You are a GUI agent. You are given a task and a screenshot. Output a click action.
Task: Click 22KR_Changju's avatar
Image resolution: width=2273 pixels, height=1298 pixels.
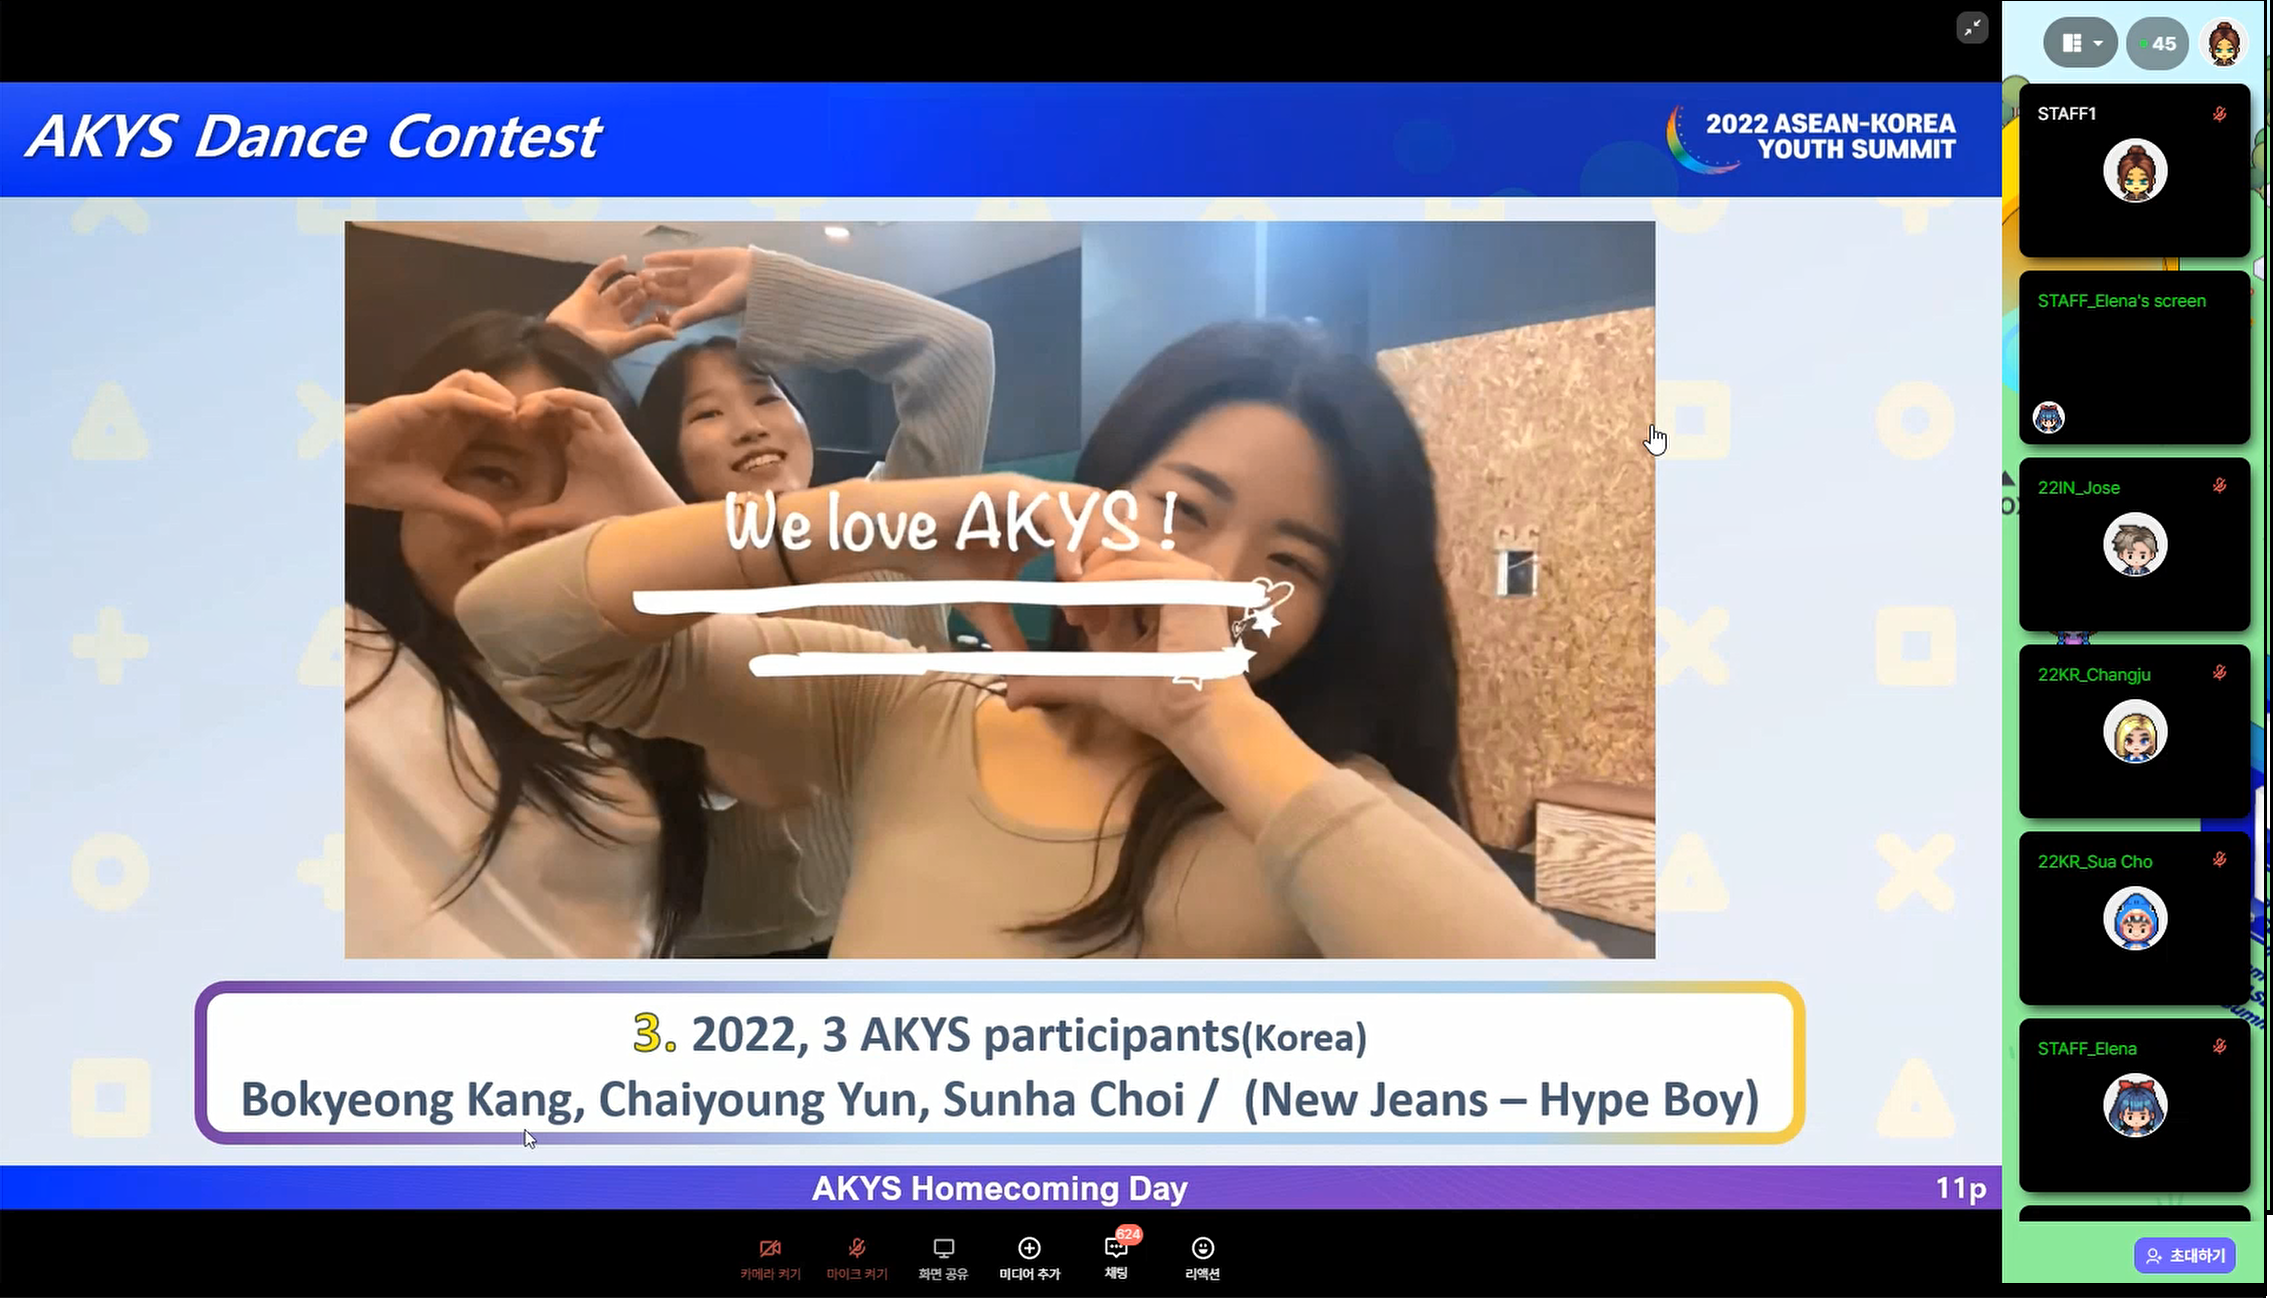click(2134, 732)
